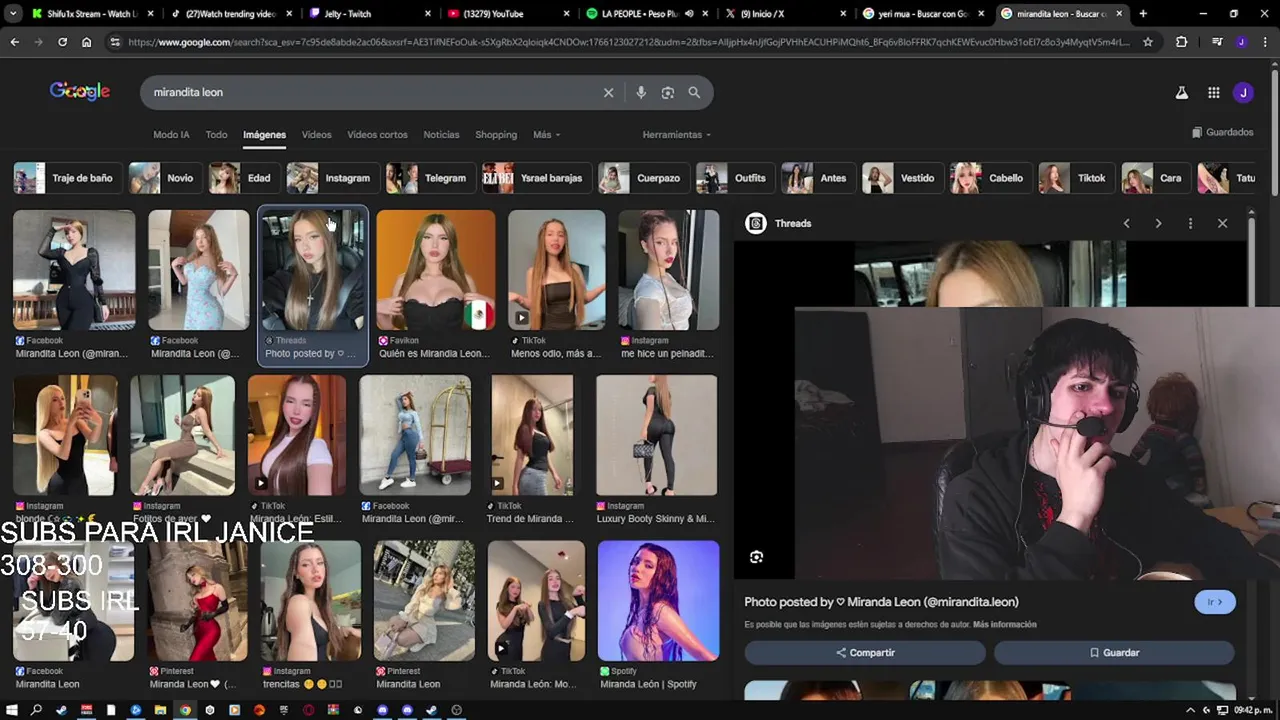1280x720 pixels.
Task: Switch to the Modo IA tab
Action: coord(171,135)
